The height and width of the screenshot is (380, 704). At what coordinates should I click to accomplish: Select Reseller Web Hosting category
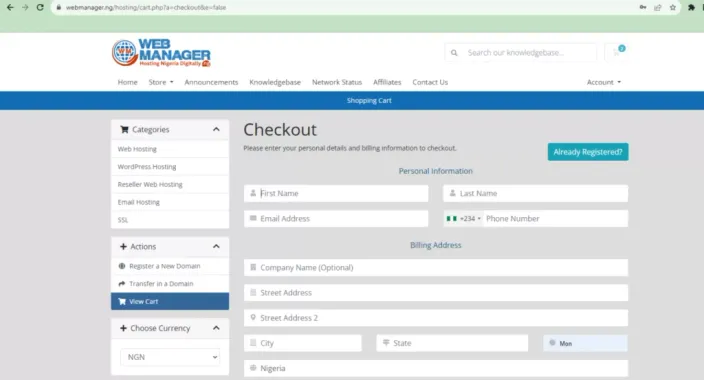coord(170,185)
